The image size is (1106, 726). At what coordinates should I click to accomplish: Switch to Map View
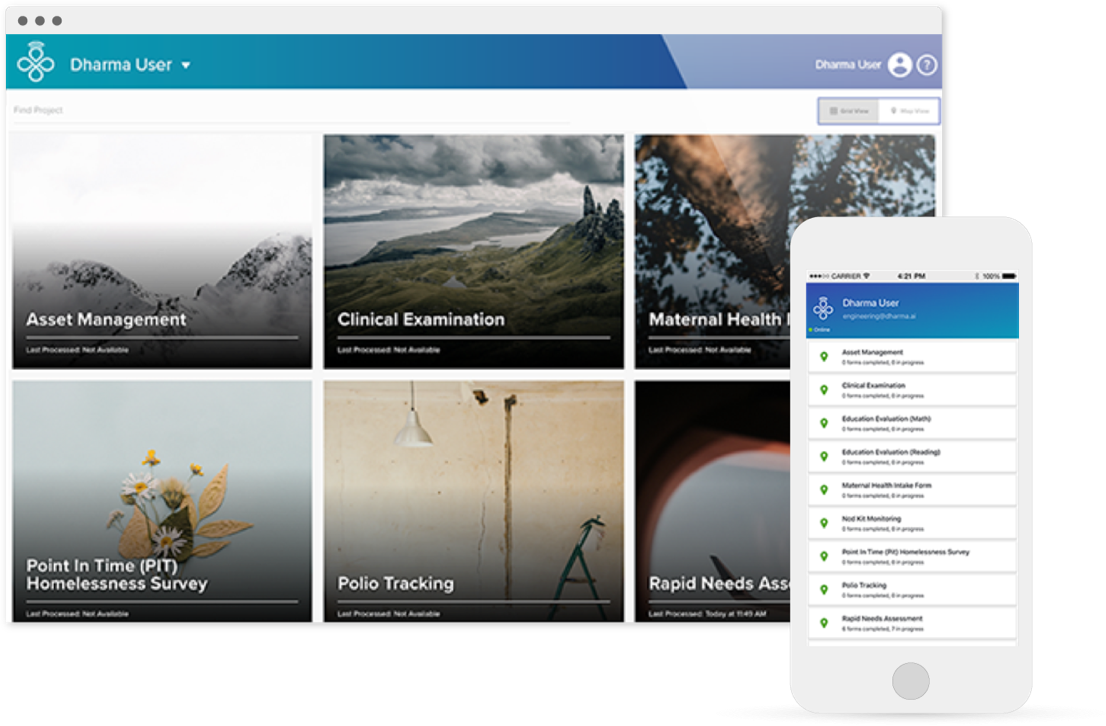click(909, 111)
